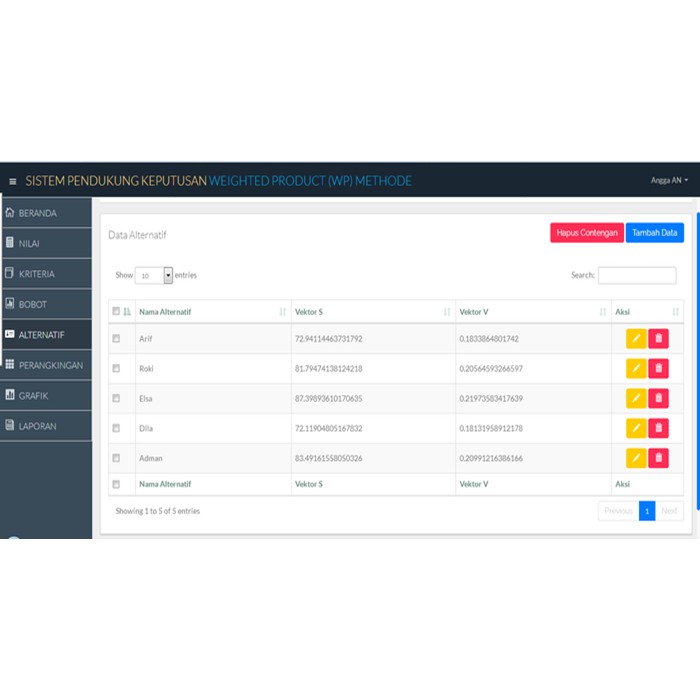The height and width of the screenshot is (700, 700).
Task: Check the checkbox for the Elsa row
Action: tap(116, 398)
